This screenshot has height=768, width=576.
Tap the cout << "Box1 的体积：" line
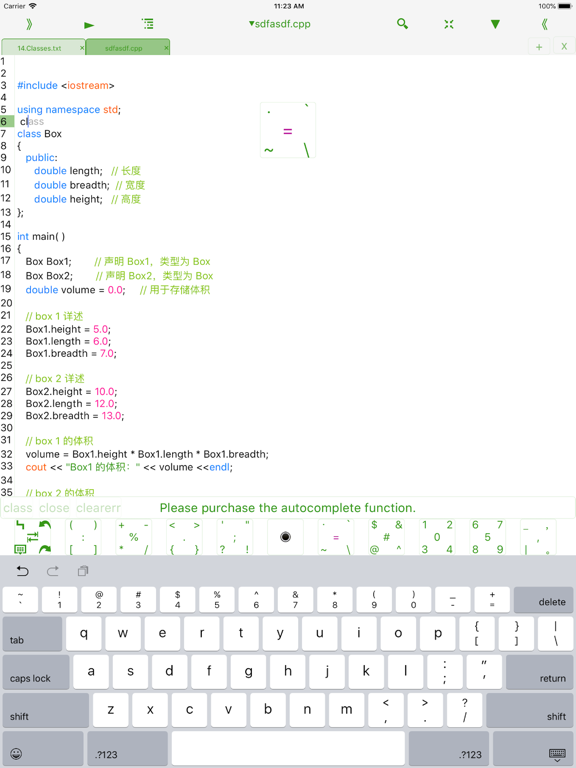tap(129, 467)
